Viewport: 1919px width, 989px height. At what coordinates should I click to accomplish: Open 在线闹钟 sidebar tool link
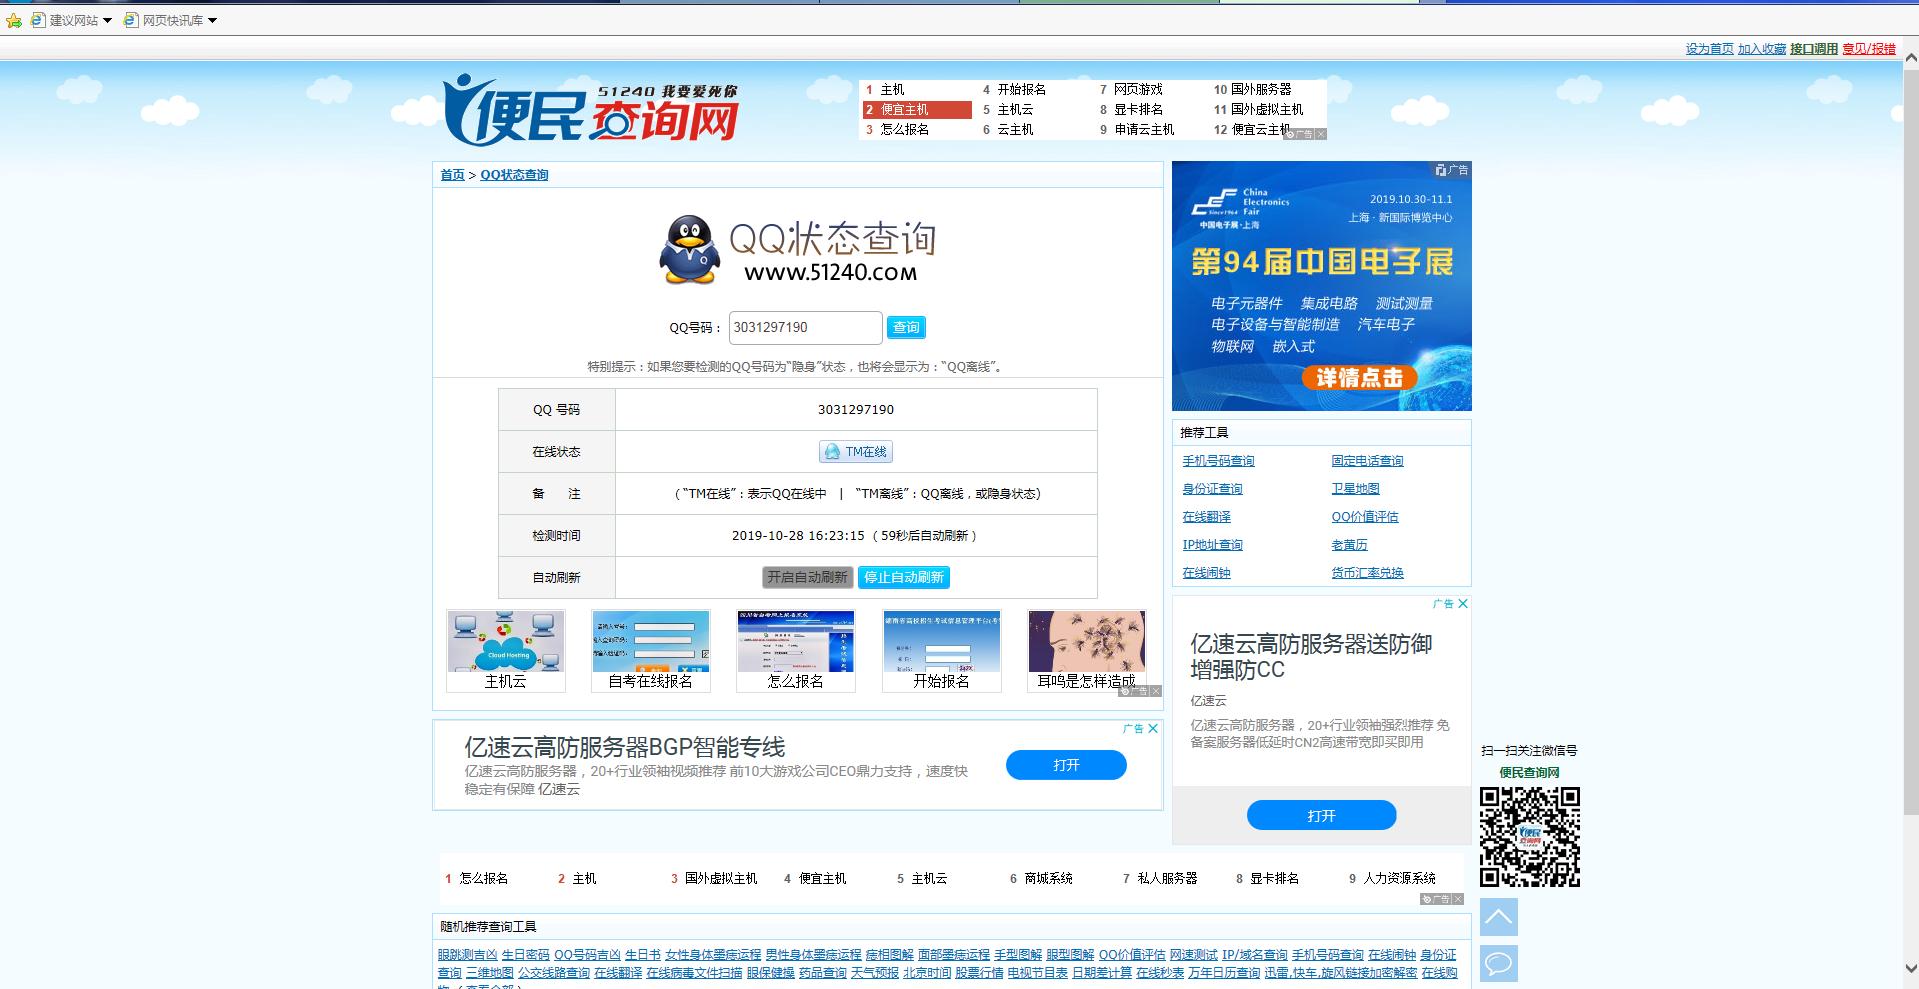point(1206,573)
